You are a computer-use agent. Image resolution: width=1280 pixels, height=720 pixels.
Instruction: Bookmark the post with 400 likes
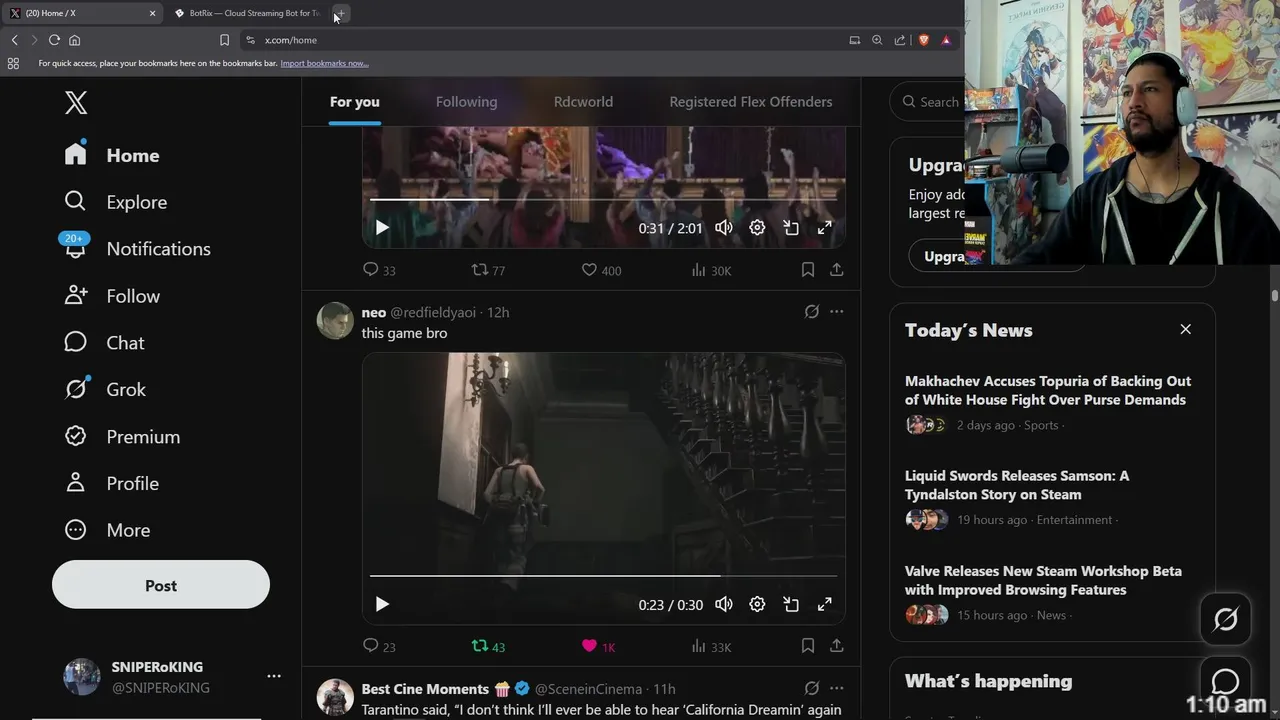[807, 270]
